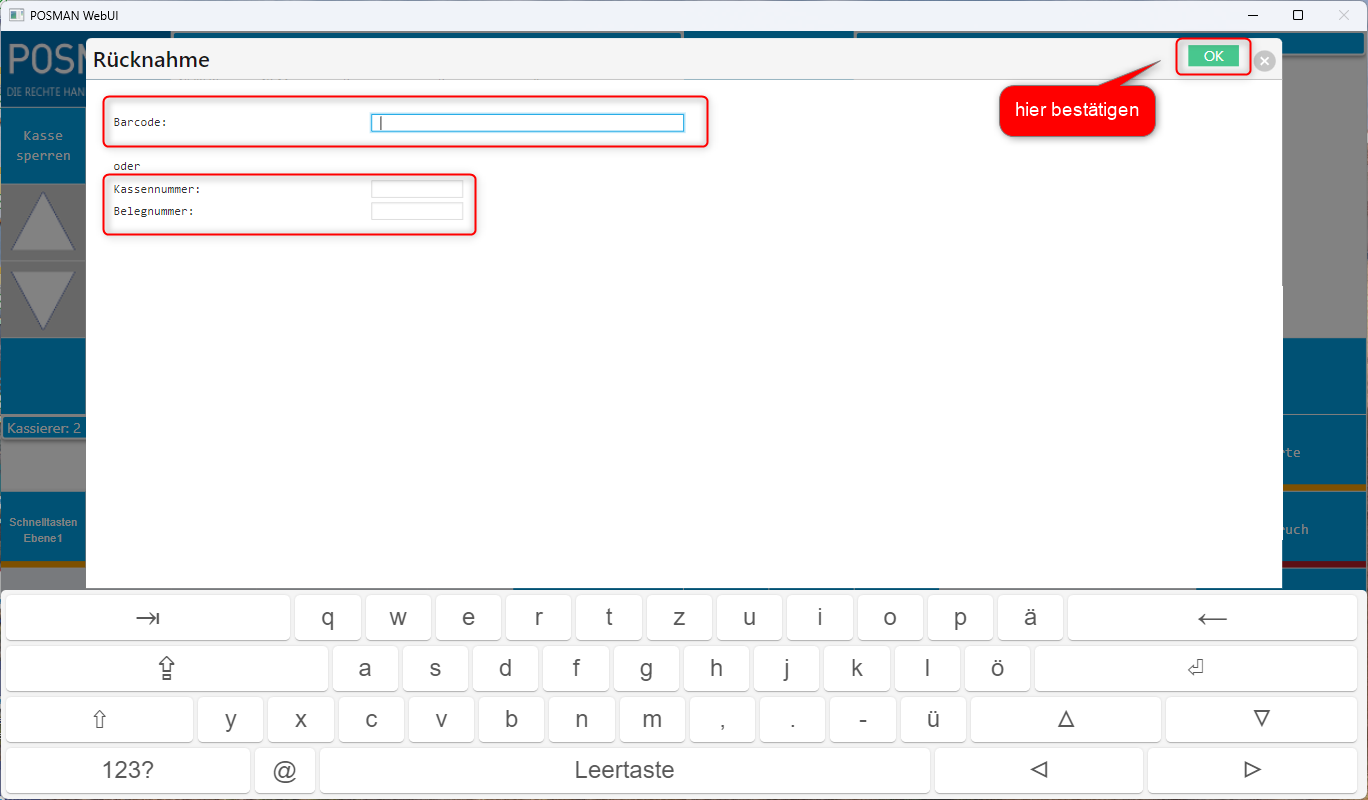1368x800 pixels.
Task: Switch keyboard to 123? number layout
Action: pos(128,770)
